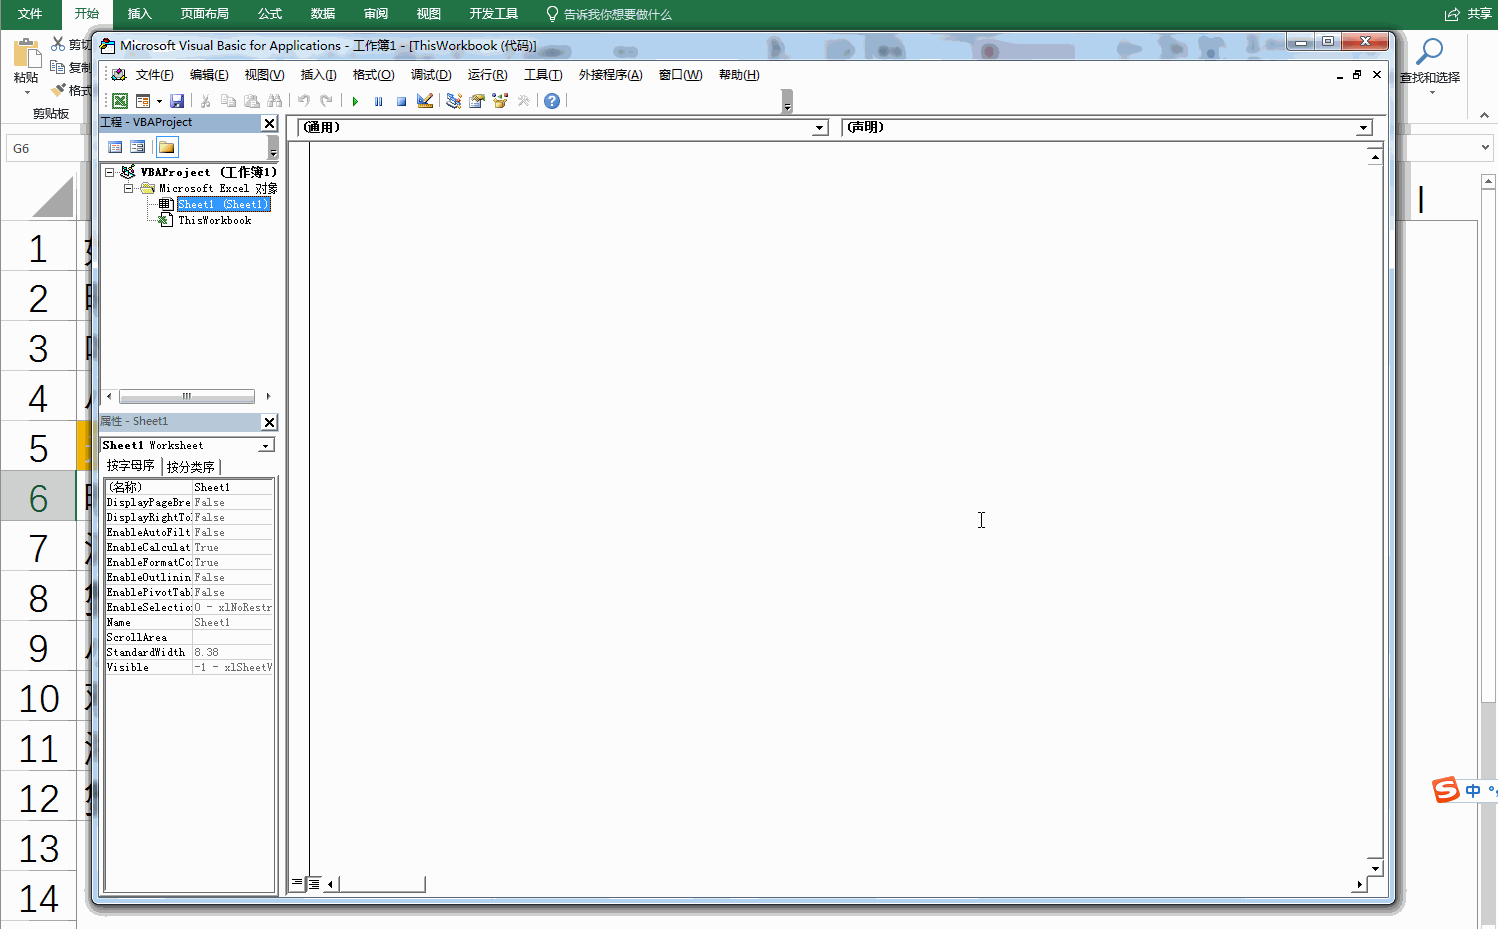Screen dimensions: 1498x929
Task: Click the View Object icon in project panel
Action: click(138, 148)
